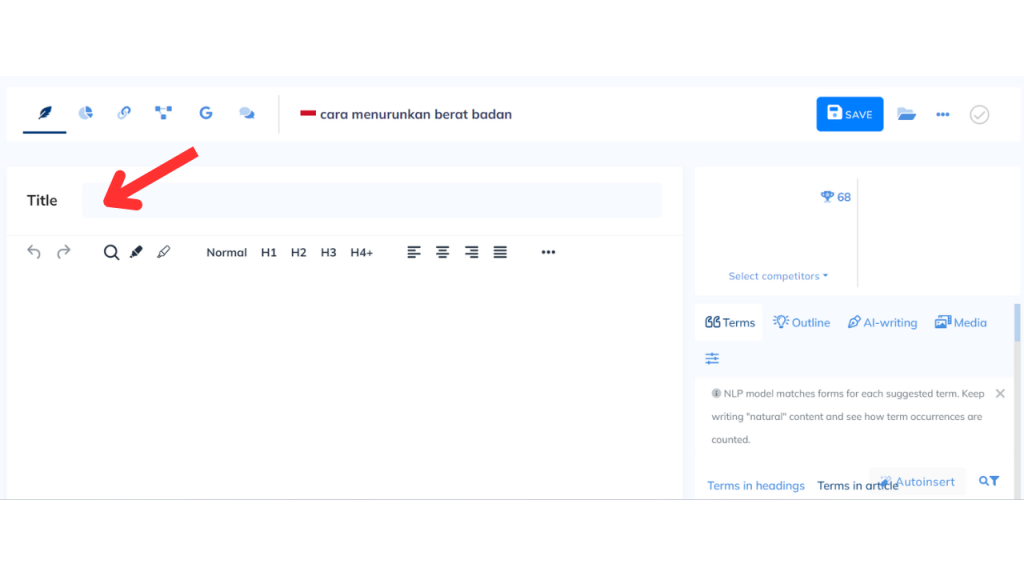This screenshot has width=1024, height=576.
Task: Click the SAVE button
Action: (x=849, y=114)
